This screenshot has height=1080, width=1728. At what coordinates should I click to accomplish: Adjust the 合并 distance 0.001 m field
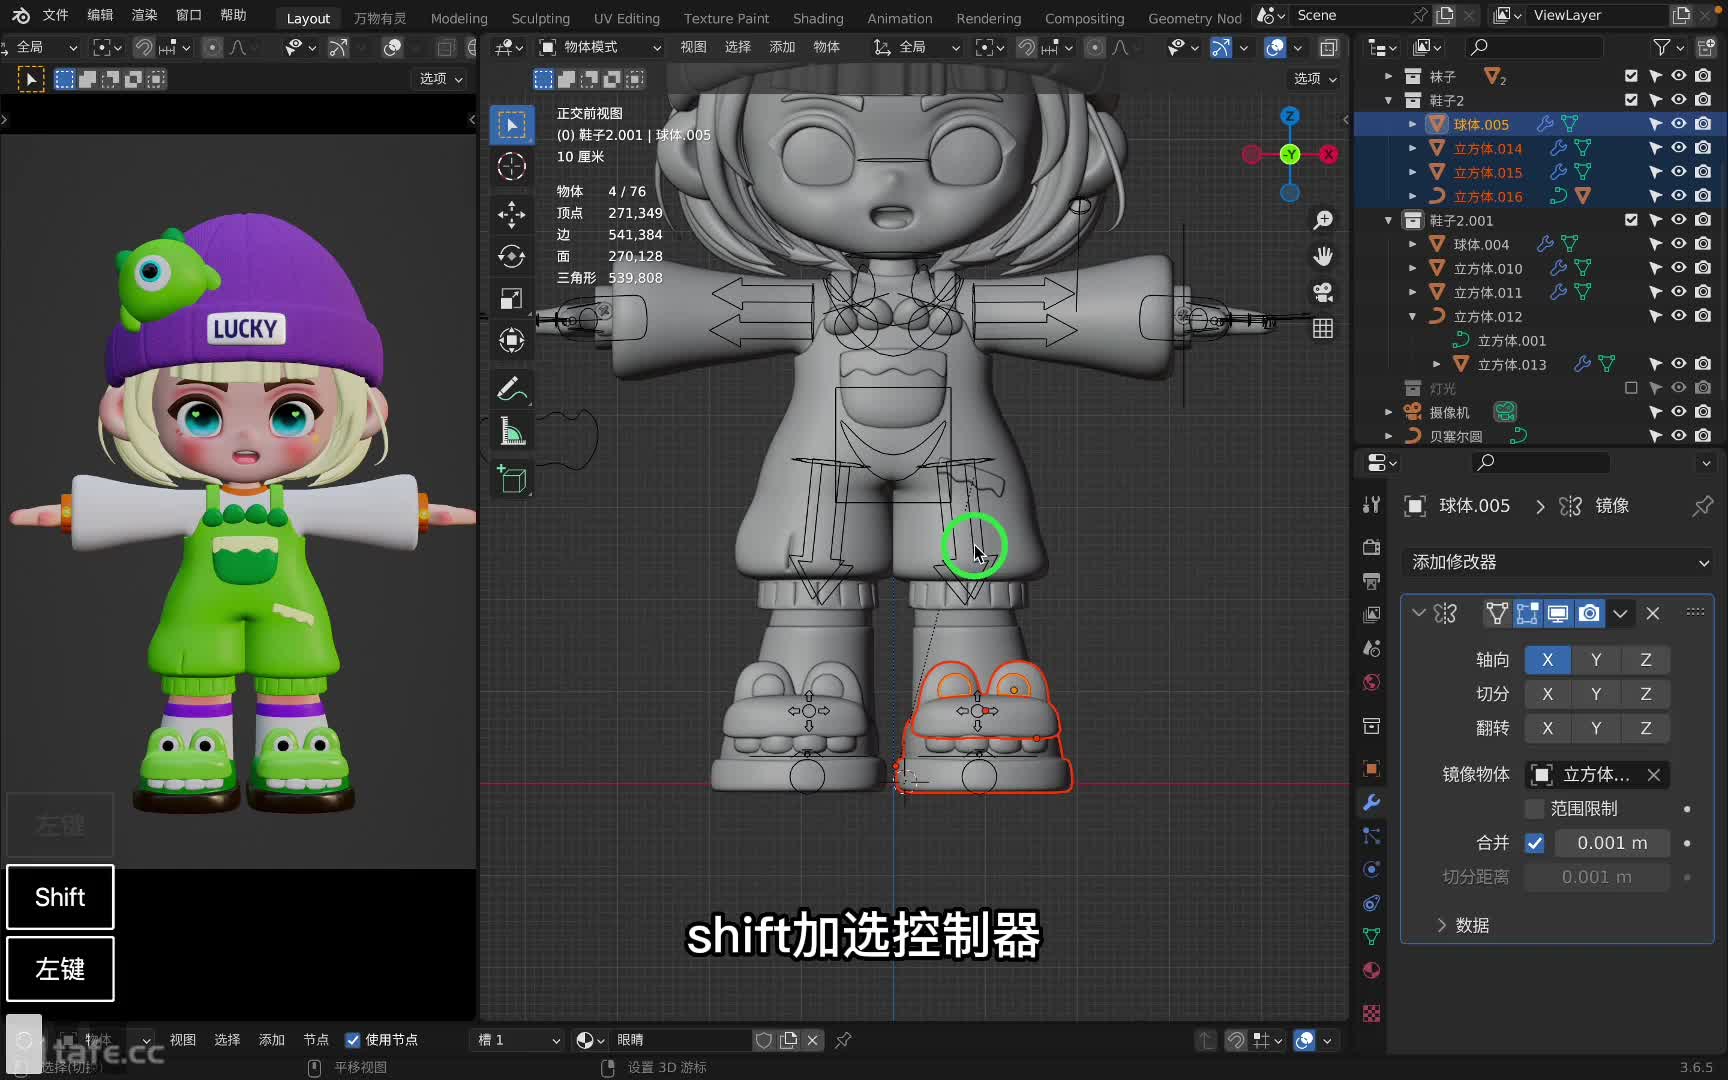[1612, 843]
